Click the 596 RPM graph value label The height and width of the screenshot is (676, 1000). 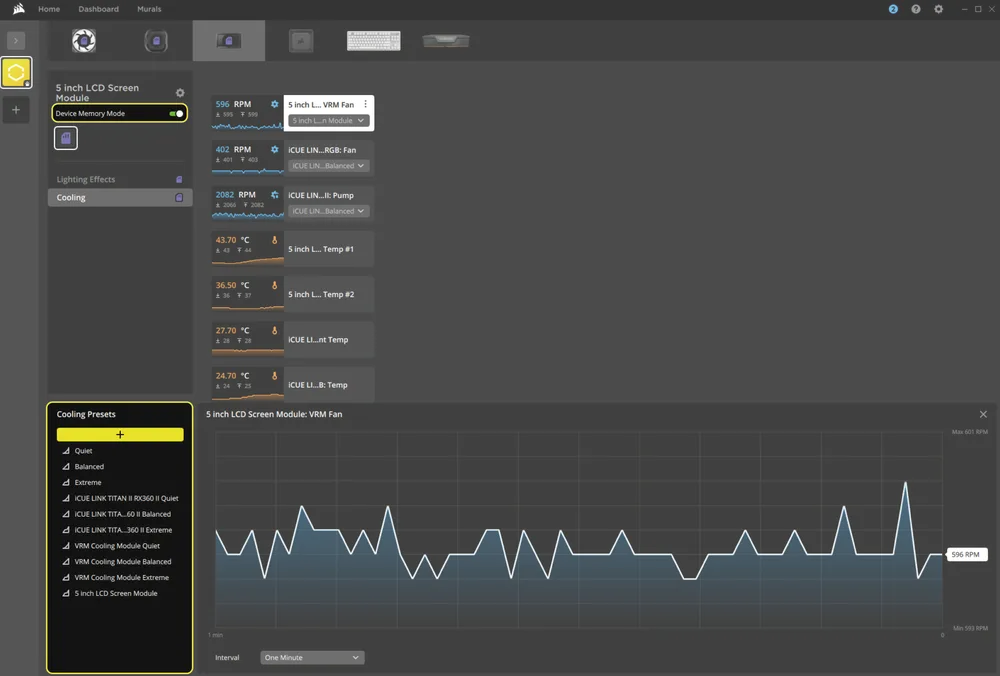click(966, 554)
